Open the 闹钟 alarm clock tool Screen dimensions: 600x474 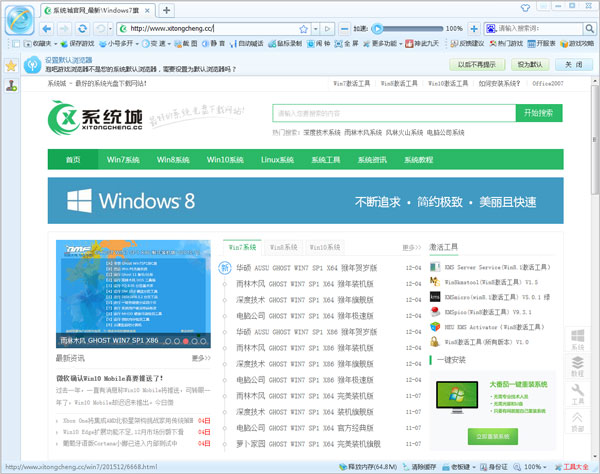[318, 44]
